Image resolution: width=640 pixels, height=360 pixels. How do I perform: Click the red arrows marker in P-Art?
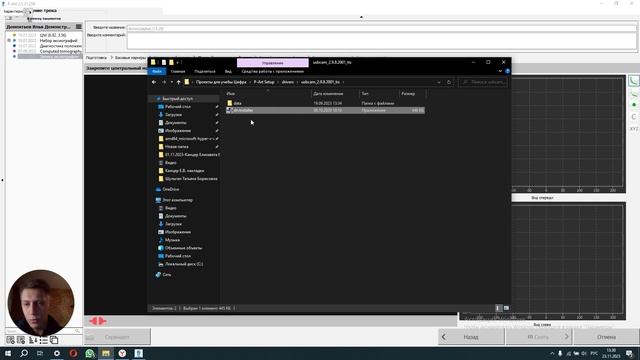pyautogui.click(x=98, y=321)
